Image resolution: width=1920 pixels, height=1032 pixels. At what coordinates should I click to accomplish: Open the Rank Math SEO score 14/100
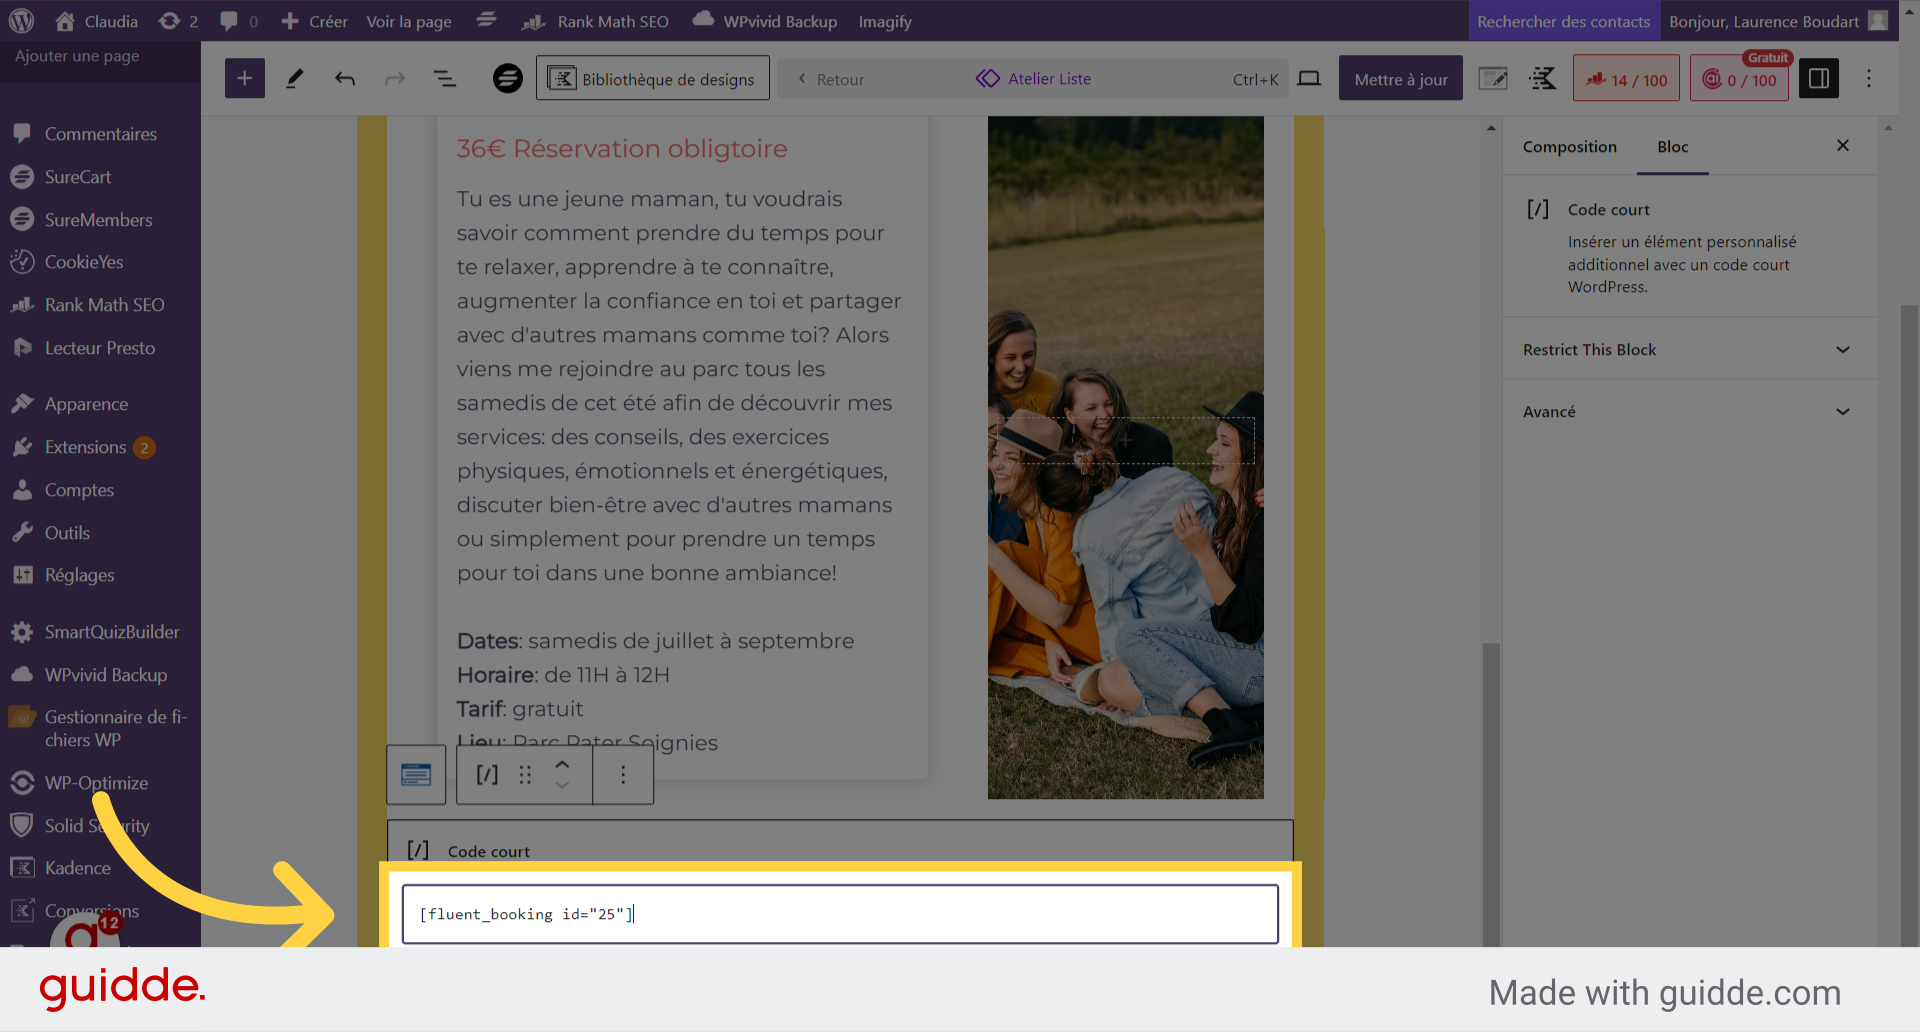1626,79
